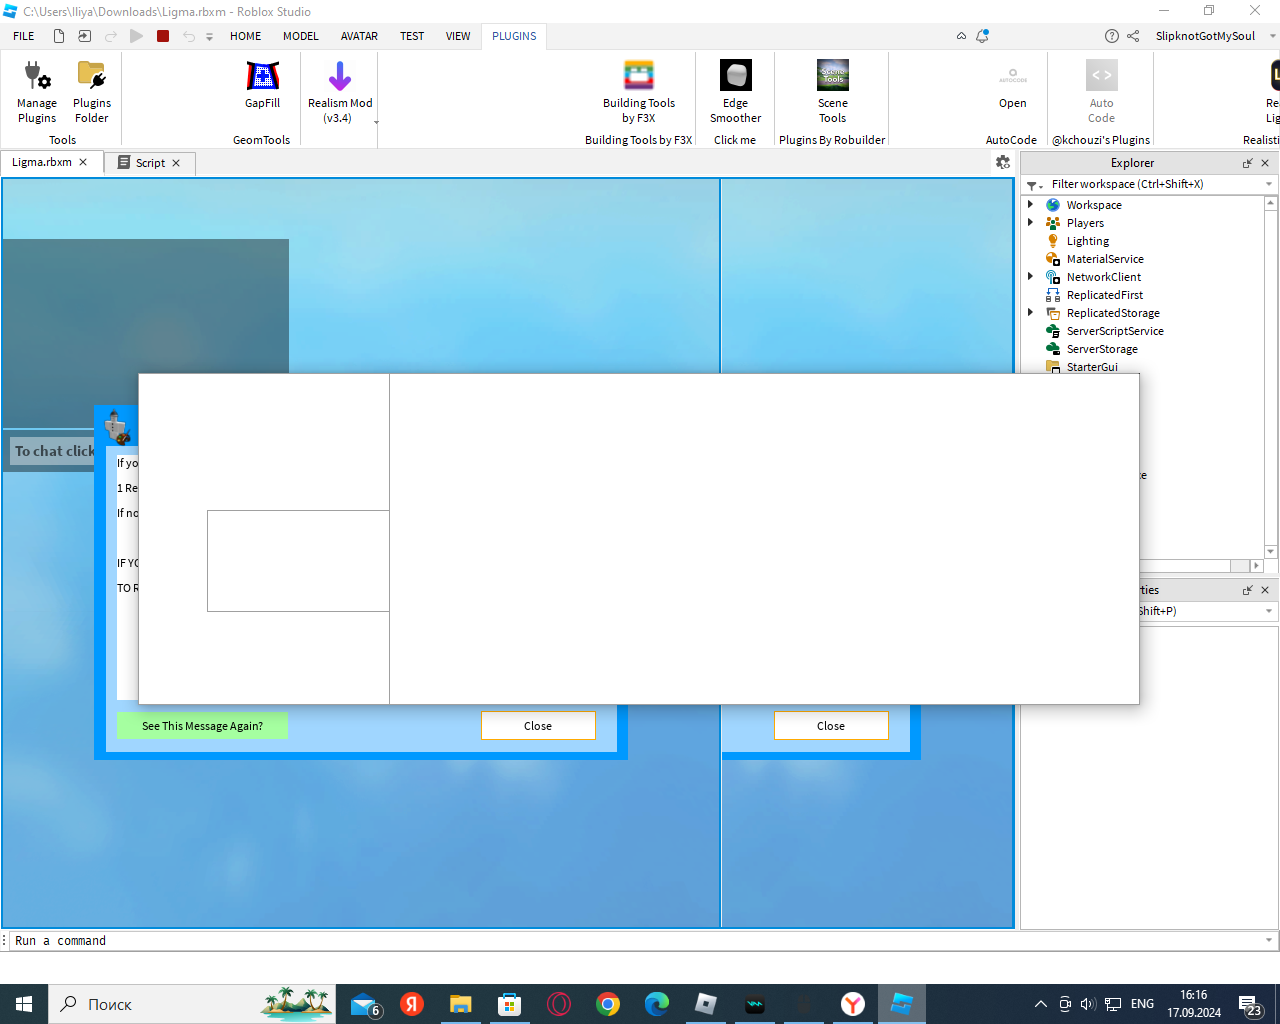
Task: Open Manage Plugins
Action: [x=37, y=92]
